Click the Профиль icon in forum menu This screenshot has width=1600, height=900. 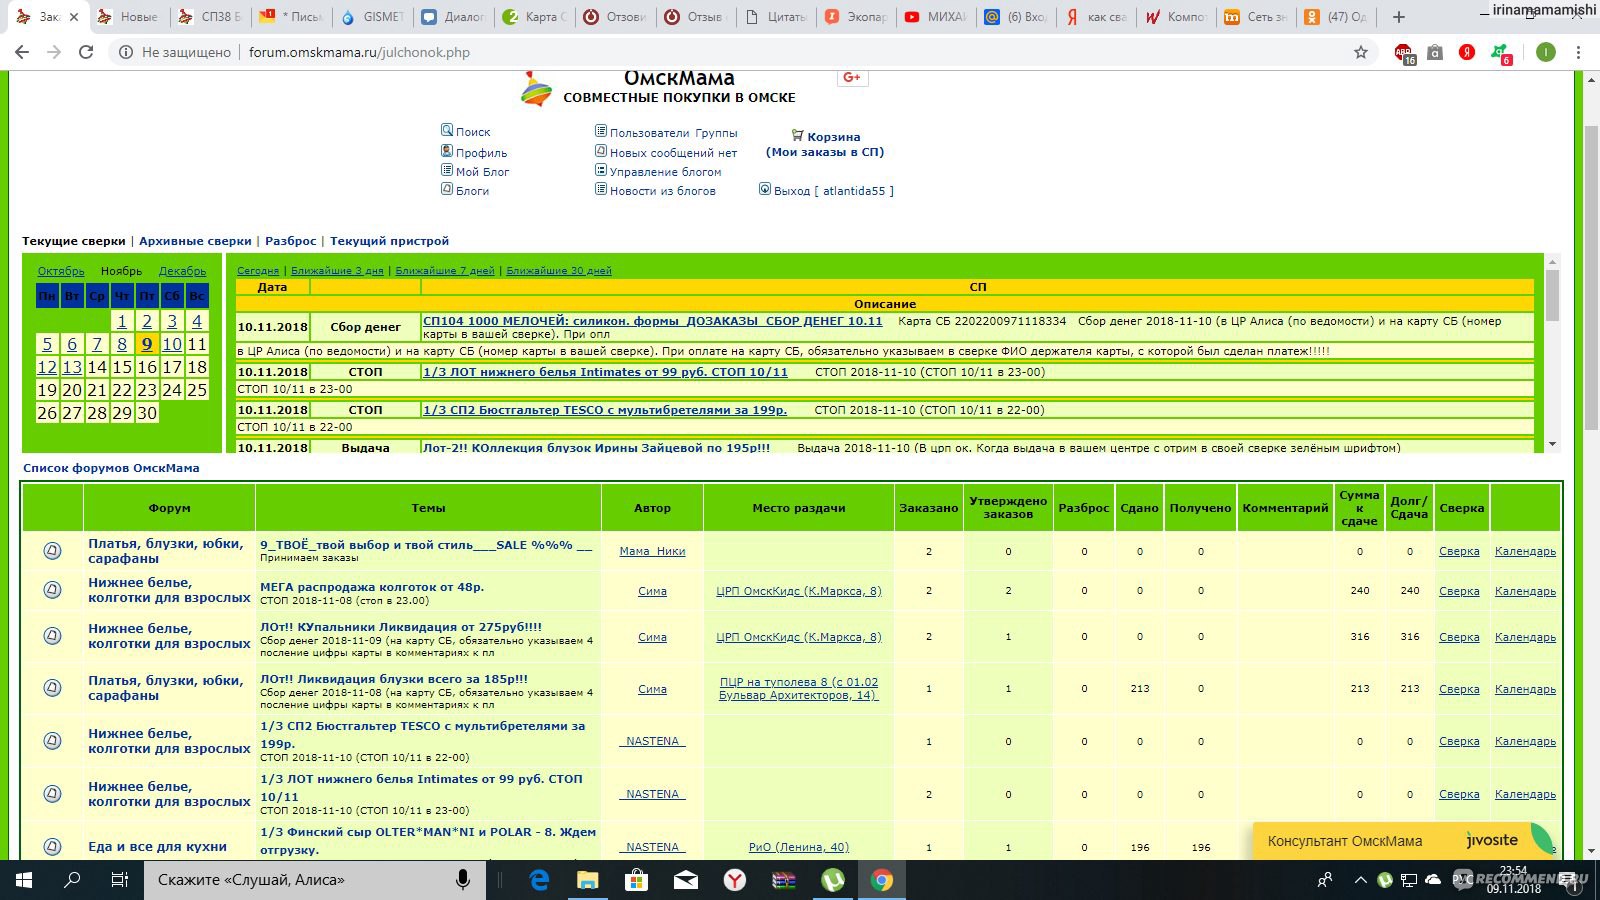pyautogui.click(x=447, y=151)
